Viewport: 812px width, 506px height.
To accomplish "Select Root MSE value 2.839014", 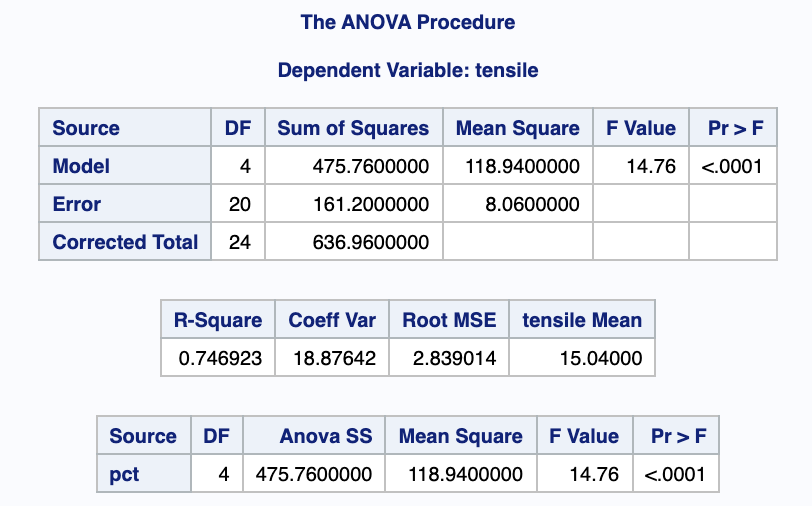I will pos(449,358).
